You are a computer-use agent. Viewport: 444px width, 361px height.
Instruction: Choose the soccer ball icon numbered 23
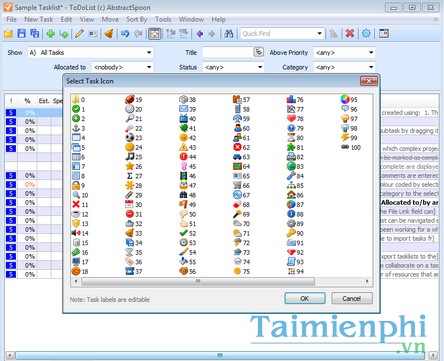coord(129,138)
